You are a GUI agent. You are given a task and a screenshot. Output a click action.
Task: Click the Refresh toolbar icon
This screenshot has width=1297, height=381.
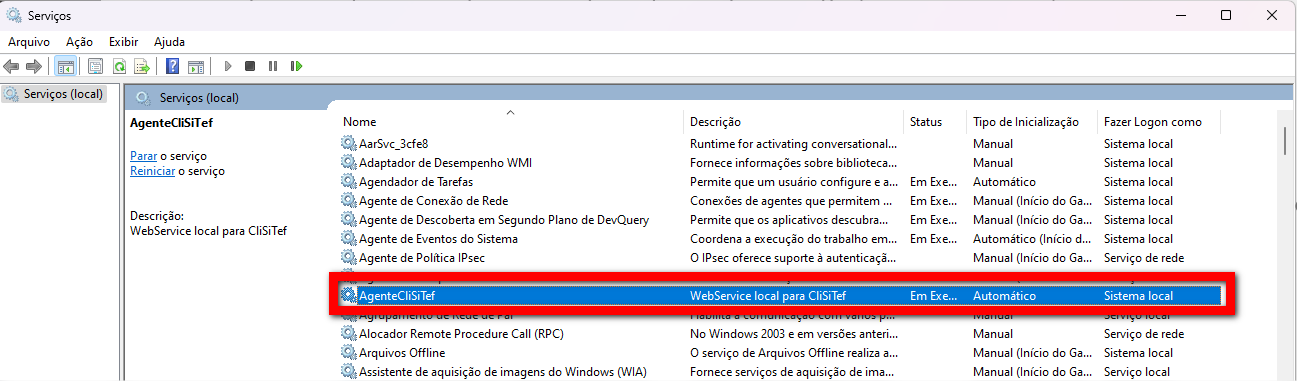point(119,66)
